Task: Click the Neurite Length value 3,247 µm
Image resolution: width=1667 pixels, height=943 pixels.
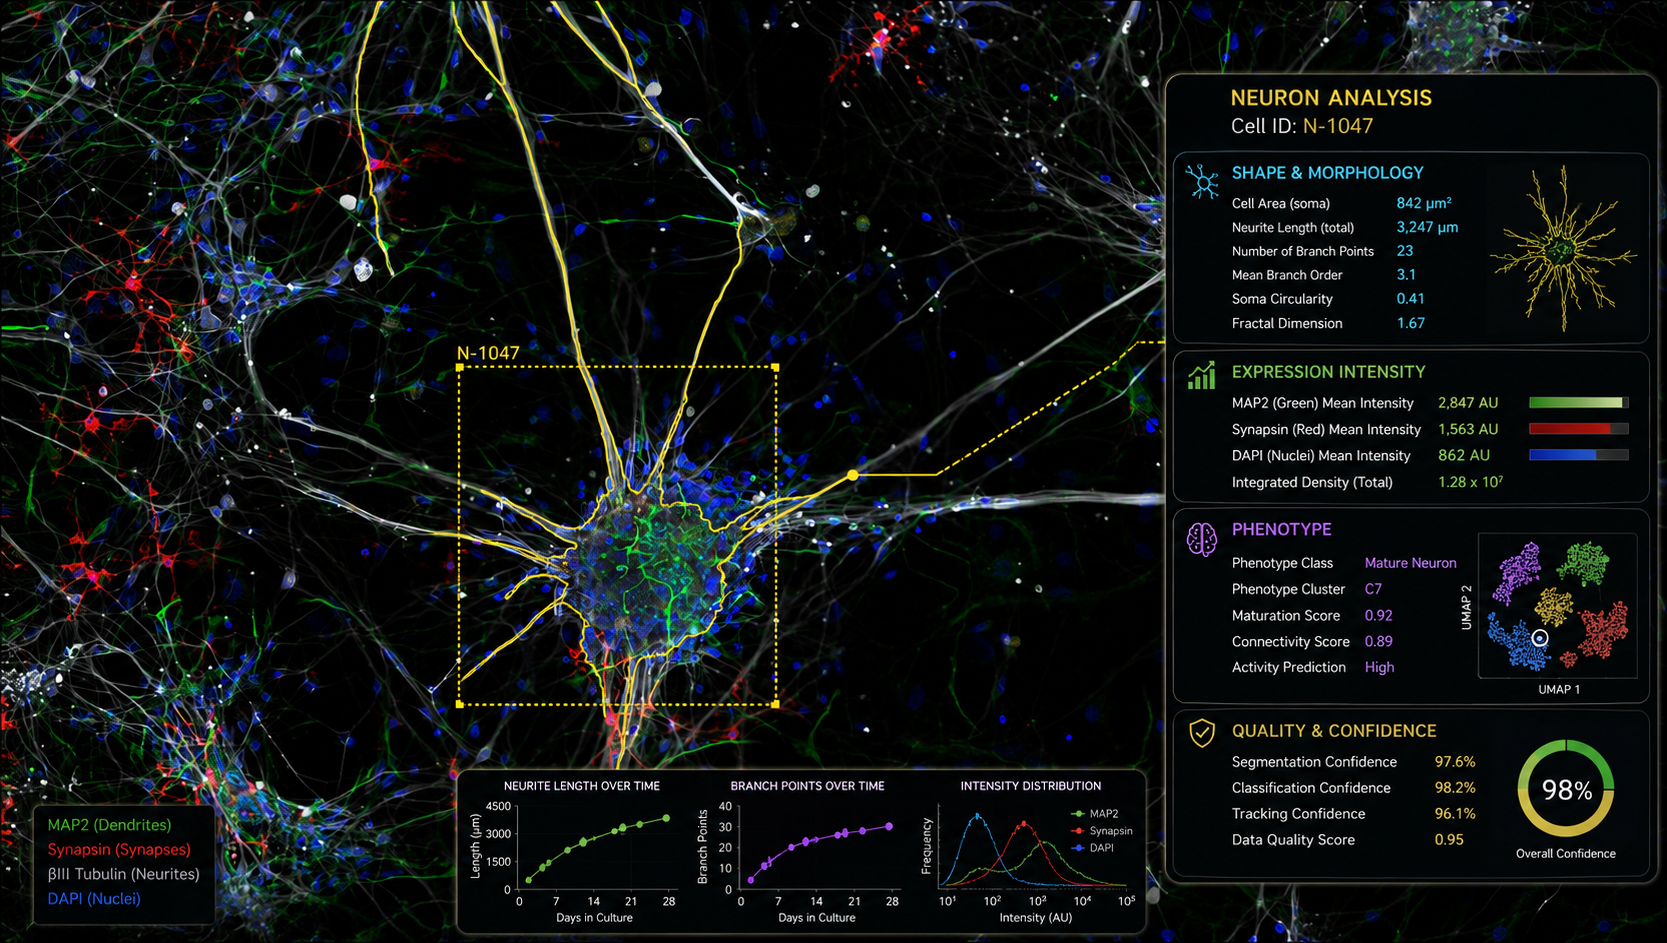Action: point(1427,227)
